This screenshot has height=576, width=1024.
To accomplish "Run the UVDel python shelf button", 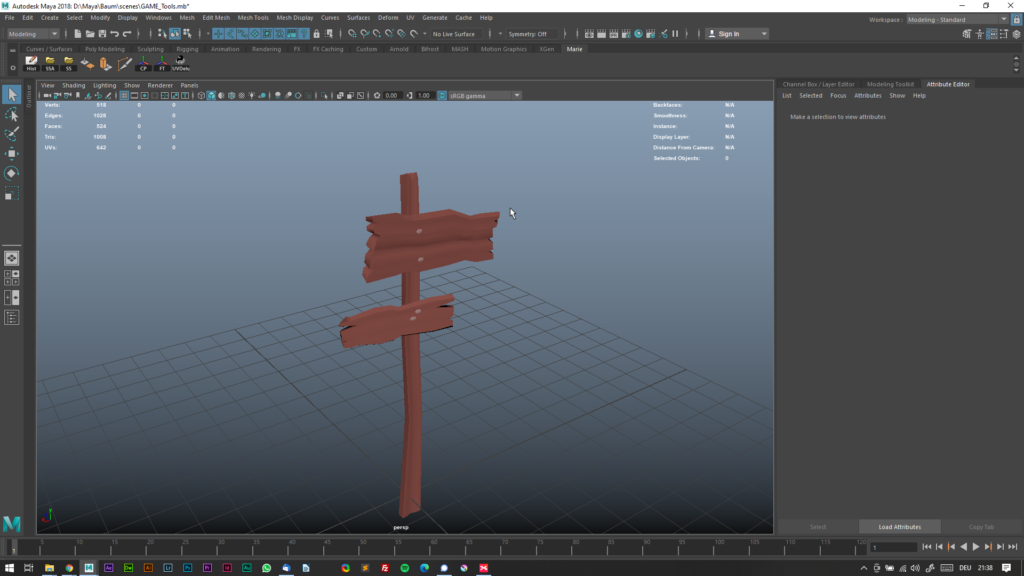I will [x=181, y=63].
